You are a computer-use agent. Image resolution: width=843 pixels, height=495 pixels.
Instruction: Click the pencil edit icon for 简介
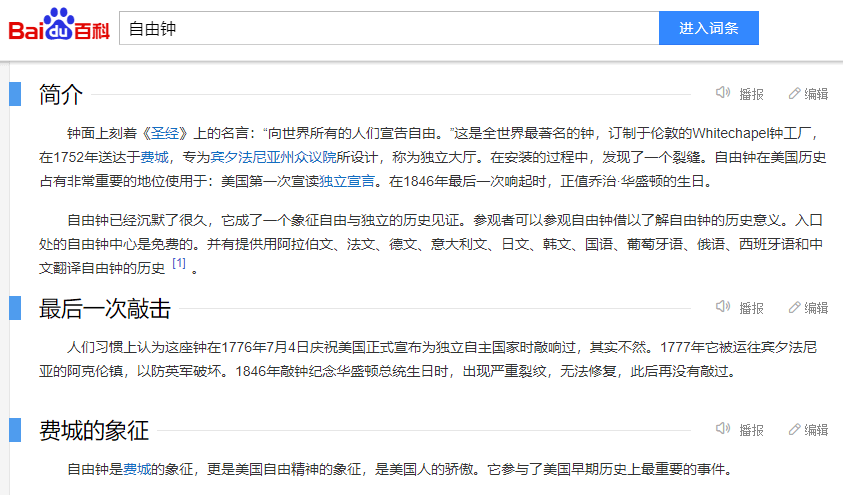794,93
